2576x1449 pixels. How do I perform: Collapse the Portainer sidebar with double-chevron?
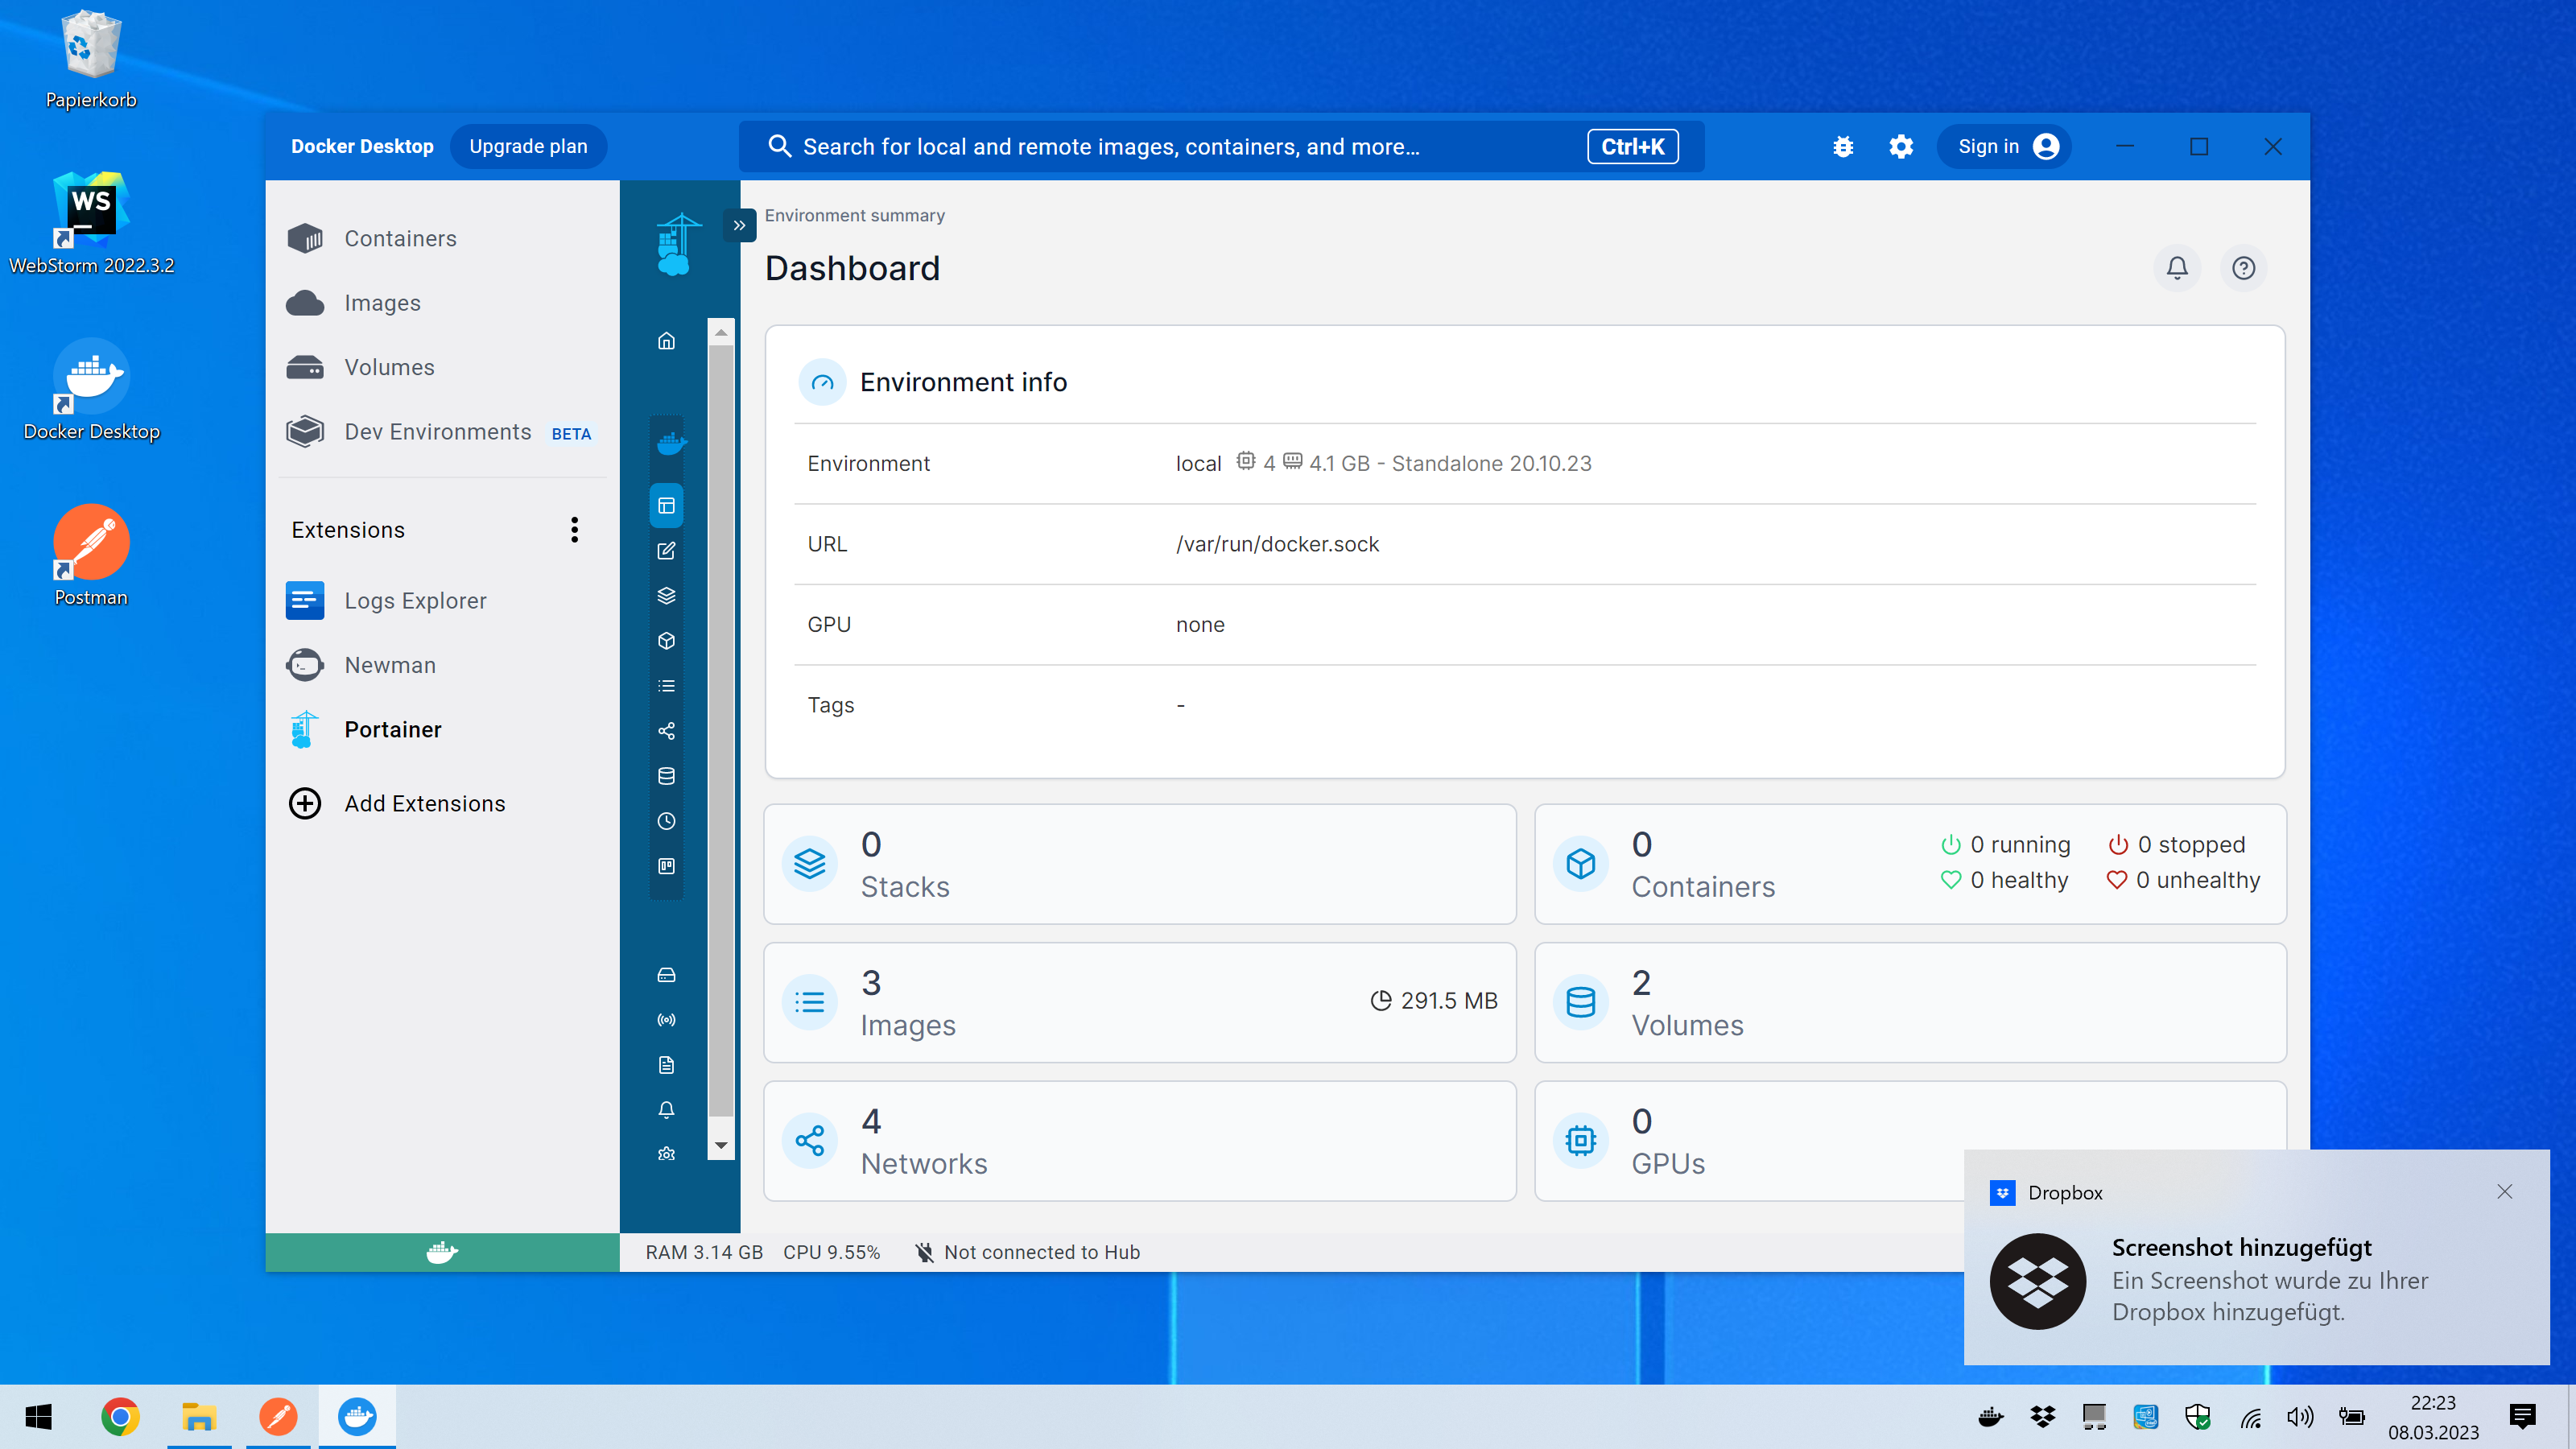click(x=739, y=225)
